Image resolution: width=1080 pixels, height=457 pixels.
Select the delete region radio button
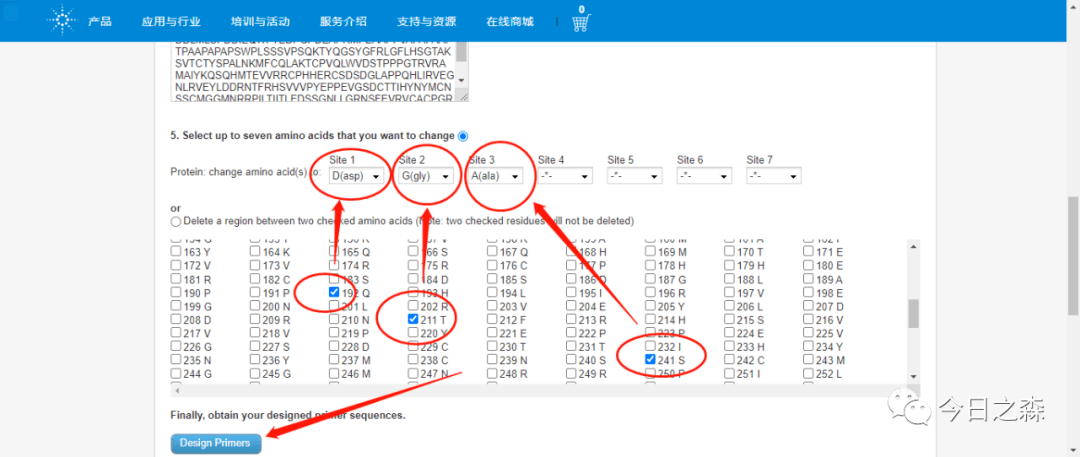(176, 221)
